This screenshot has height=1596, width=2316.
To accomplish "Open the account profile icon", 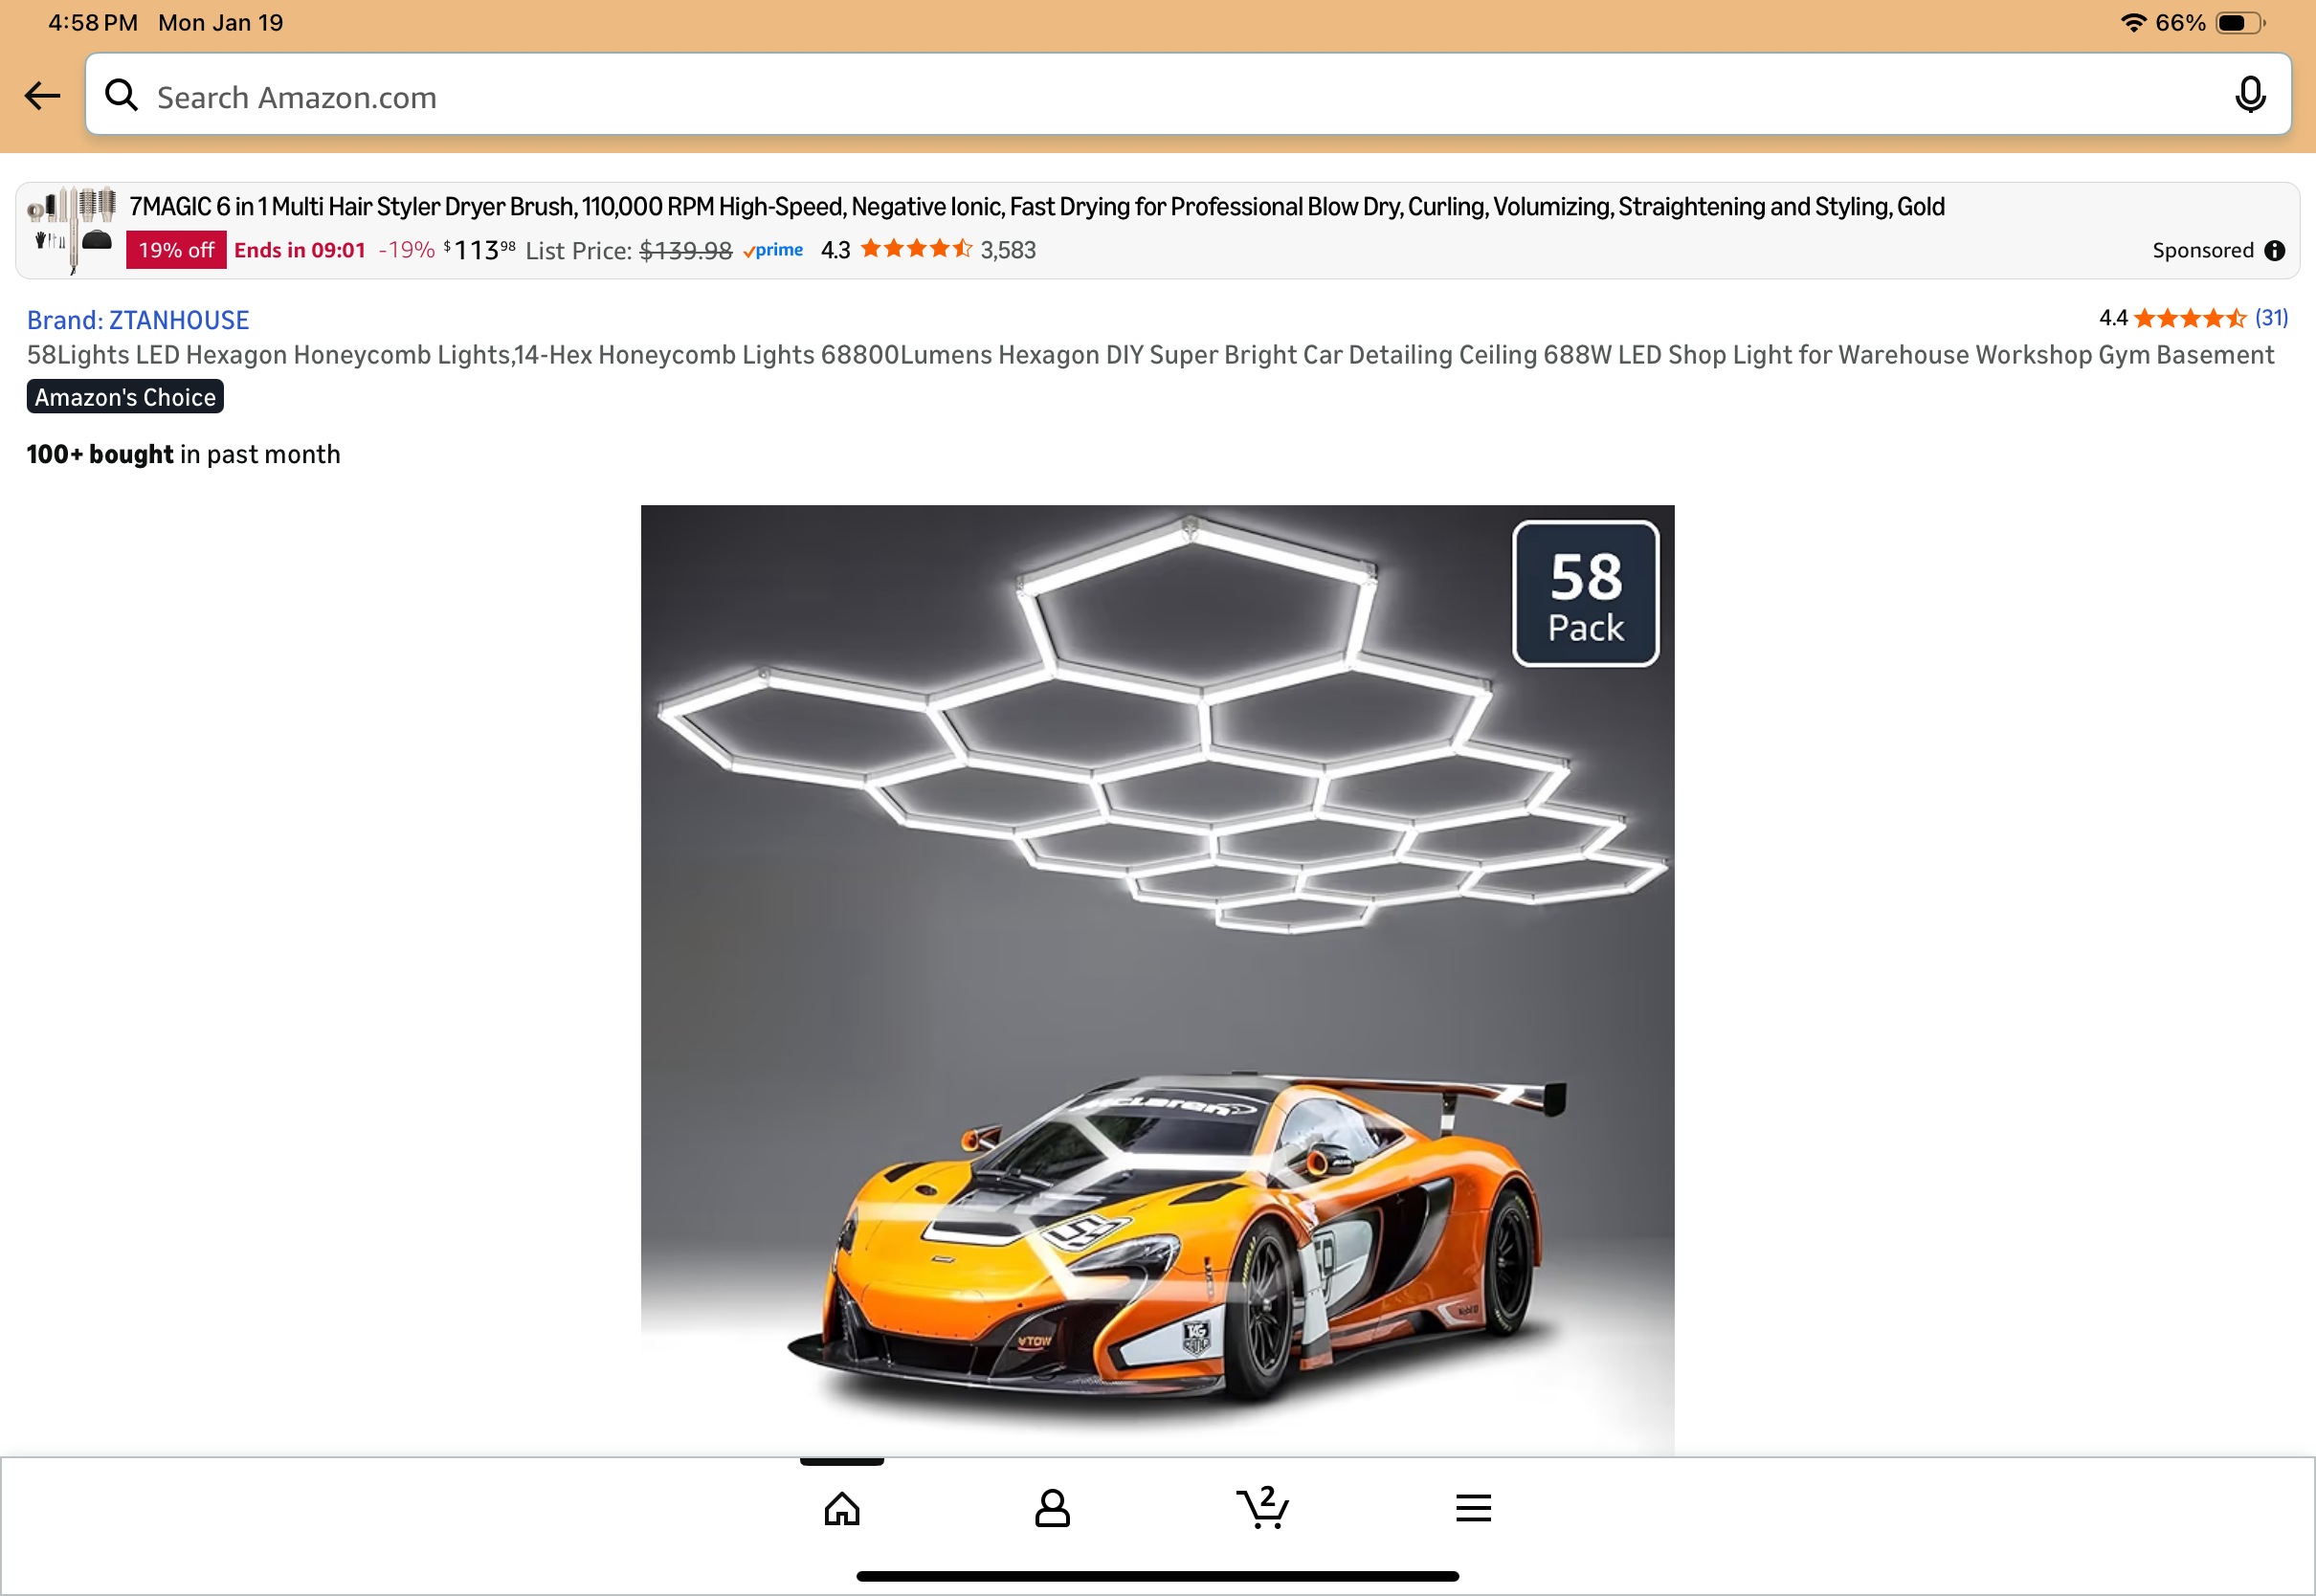I will (1052, 1508).
